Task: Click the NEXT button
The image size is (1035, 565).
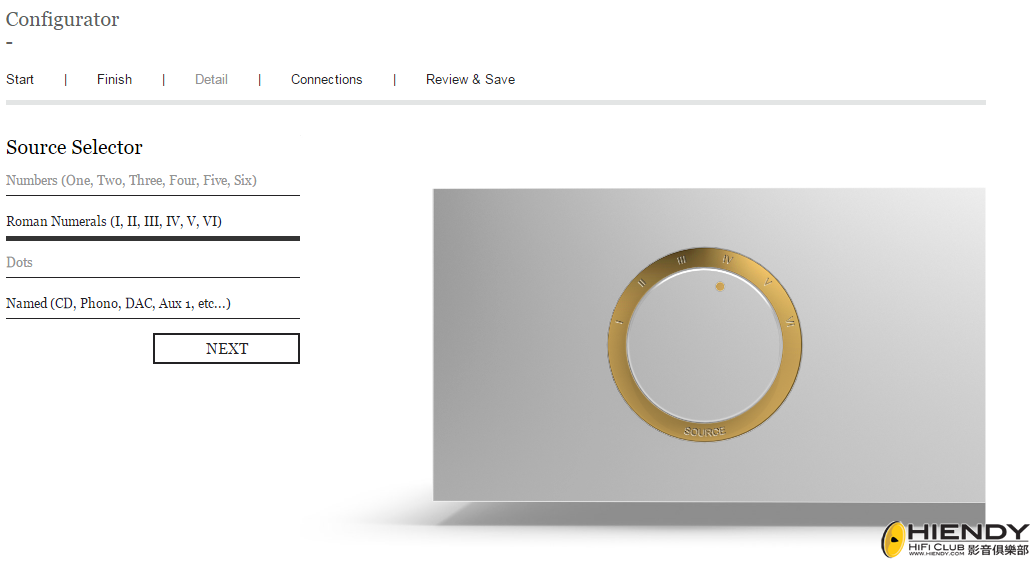Action: click(226, 349)
